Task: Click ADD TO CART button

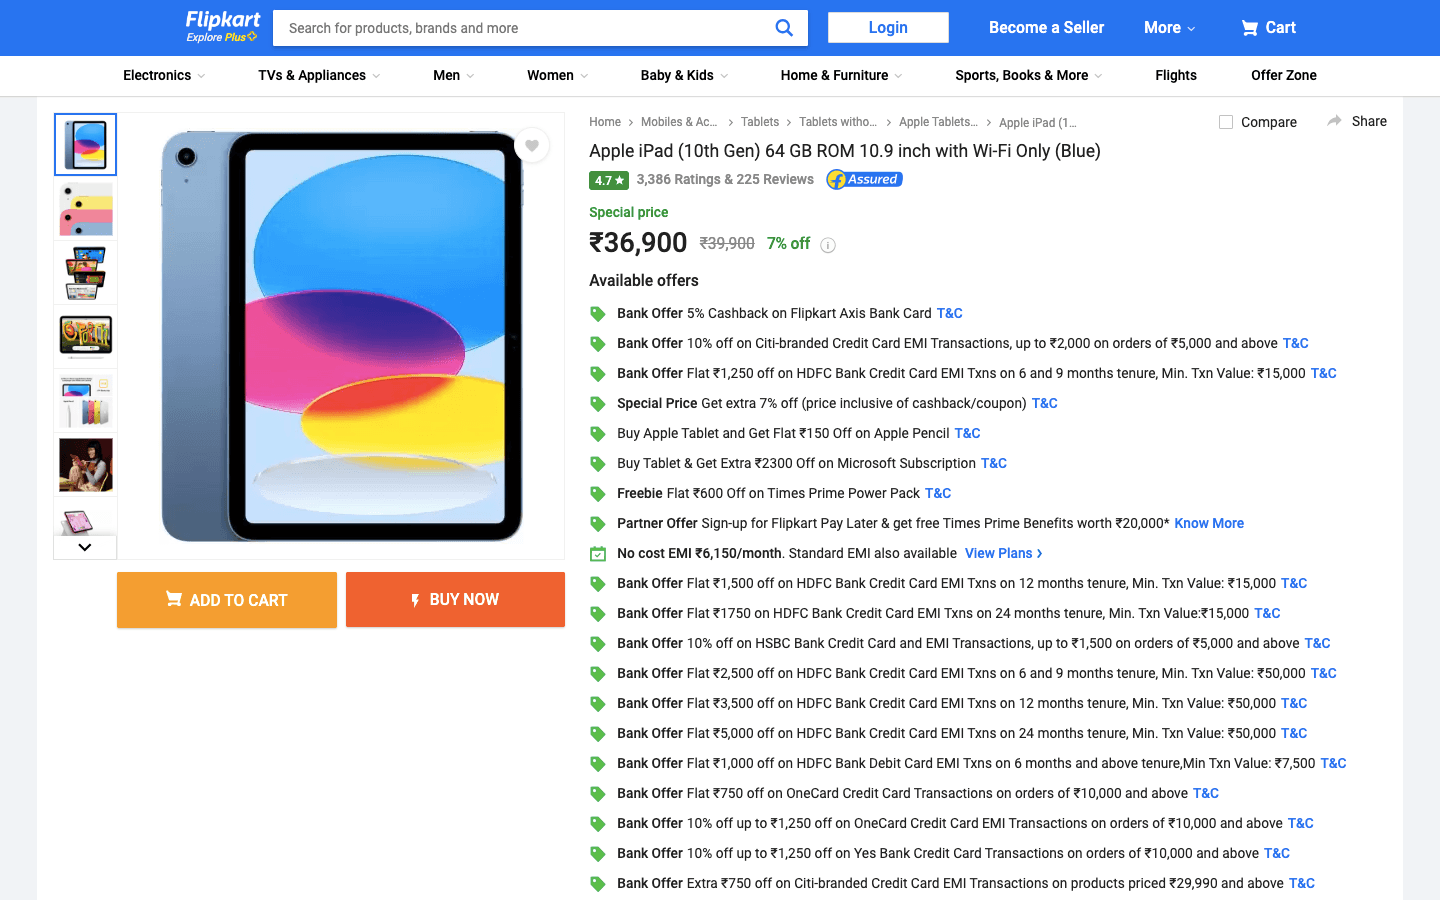Action: [227, 600]
